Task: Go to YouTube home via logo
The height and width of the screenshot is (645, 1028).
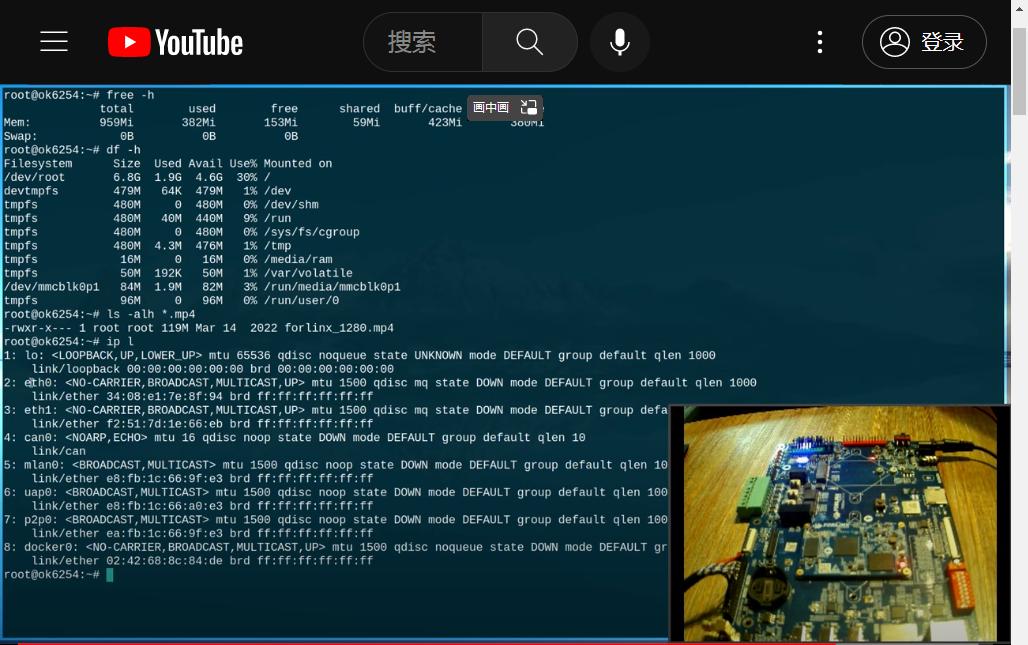Action: click(175, 42)
